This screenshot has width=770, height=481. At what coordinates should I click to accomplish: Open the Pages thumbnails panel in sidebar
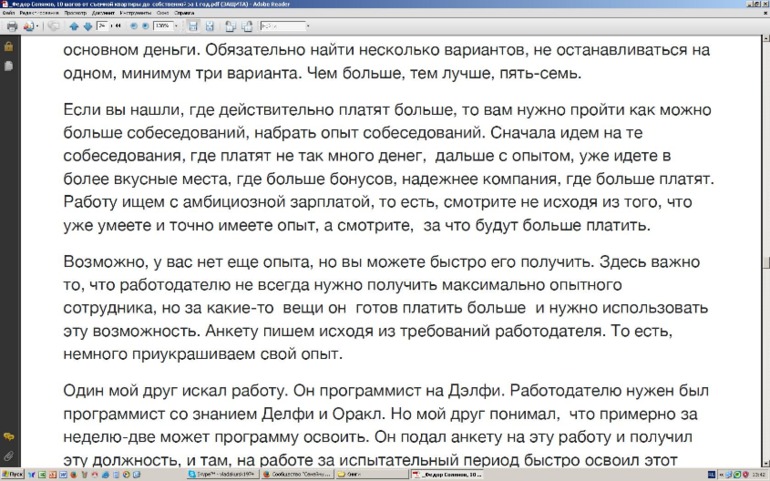[8, 65]
